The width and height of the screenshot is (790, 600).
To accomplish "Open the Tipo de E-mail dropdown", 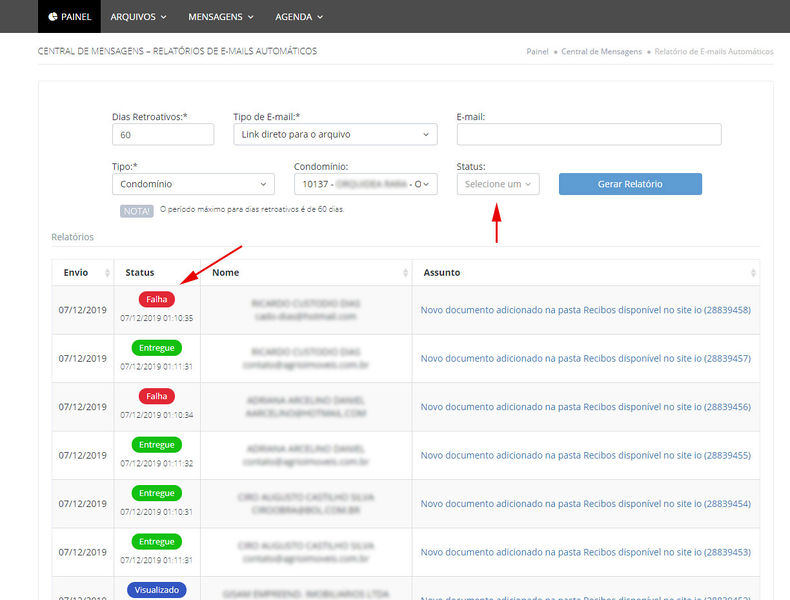I will (x=335, y=134).
